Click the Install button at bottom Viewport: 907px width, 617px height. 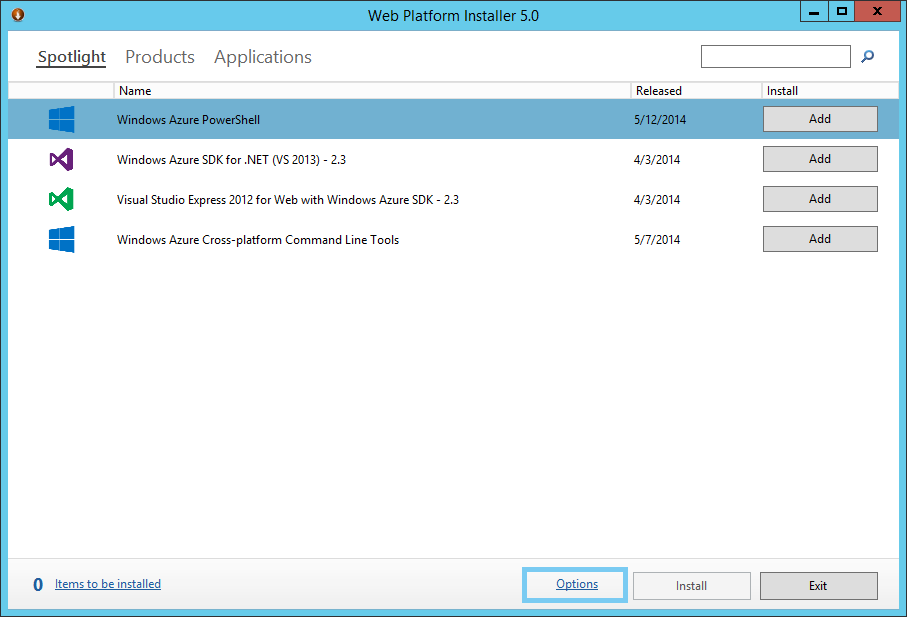(x=692, y=586)
